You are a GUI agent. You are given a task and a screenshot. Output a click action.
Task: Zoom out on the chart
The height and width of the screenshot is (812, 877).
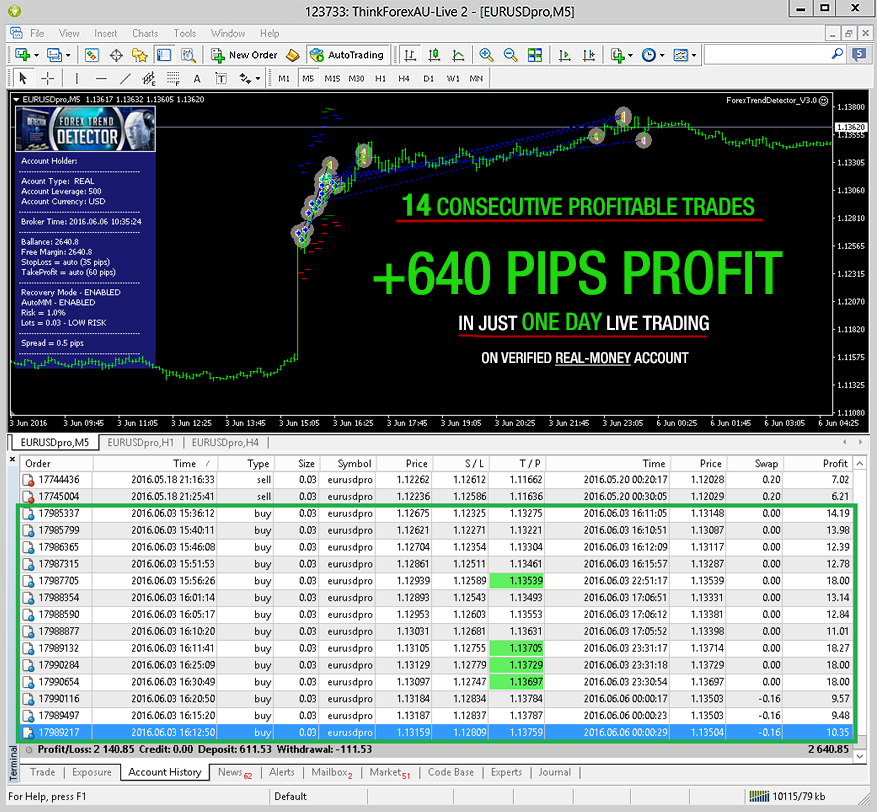510,55
